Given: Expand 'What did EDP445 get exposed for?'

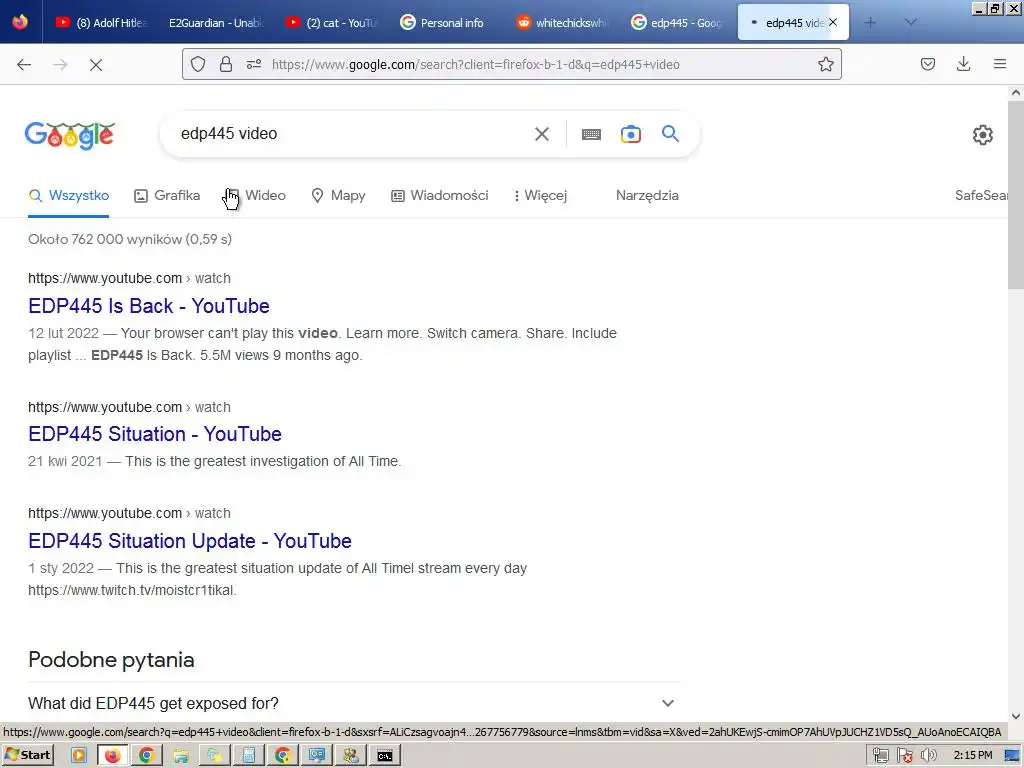Looking at the screenshot, I should pos(353,703).
